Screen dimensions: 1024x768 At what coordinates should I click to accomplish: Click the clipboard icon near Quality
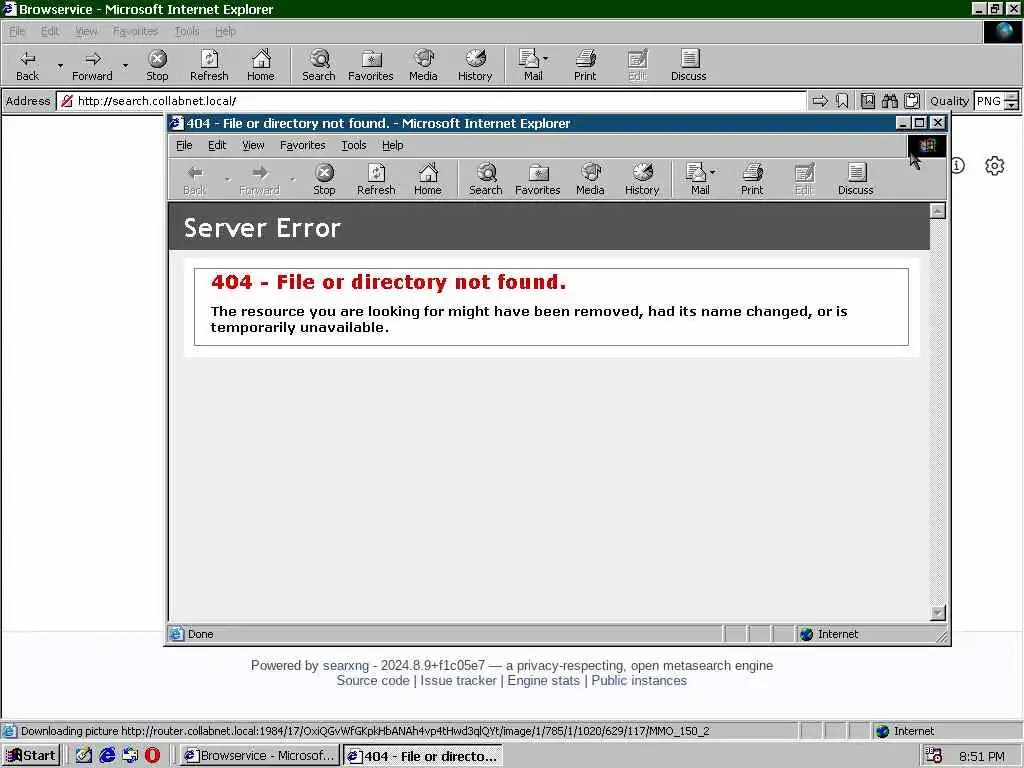pos(912,101)
